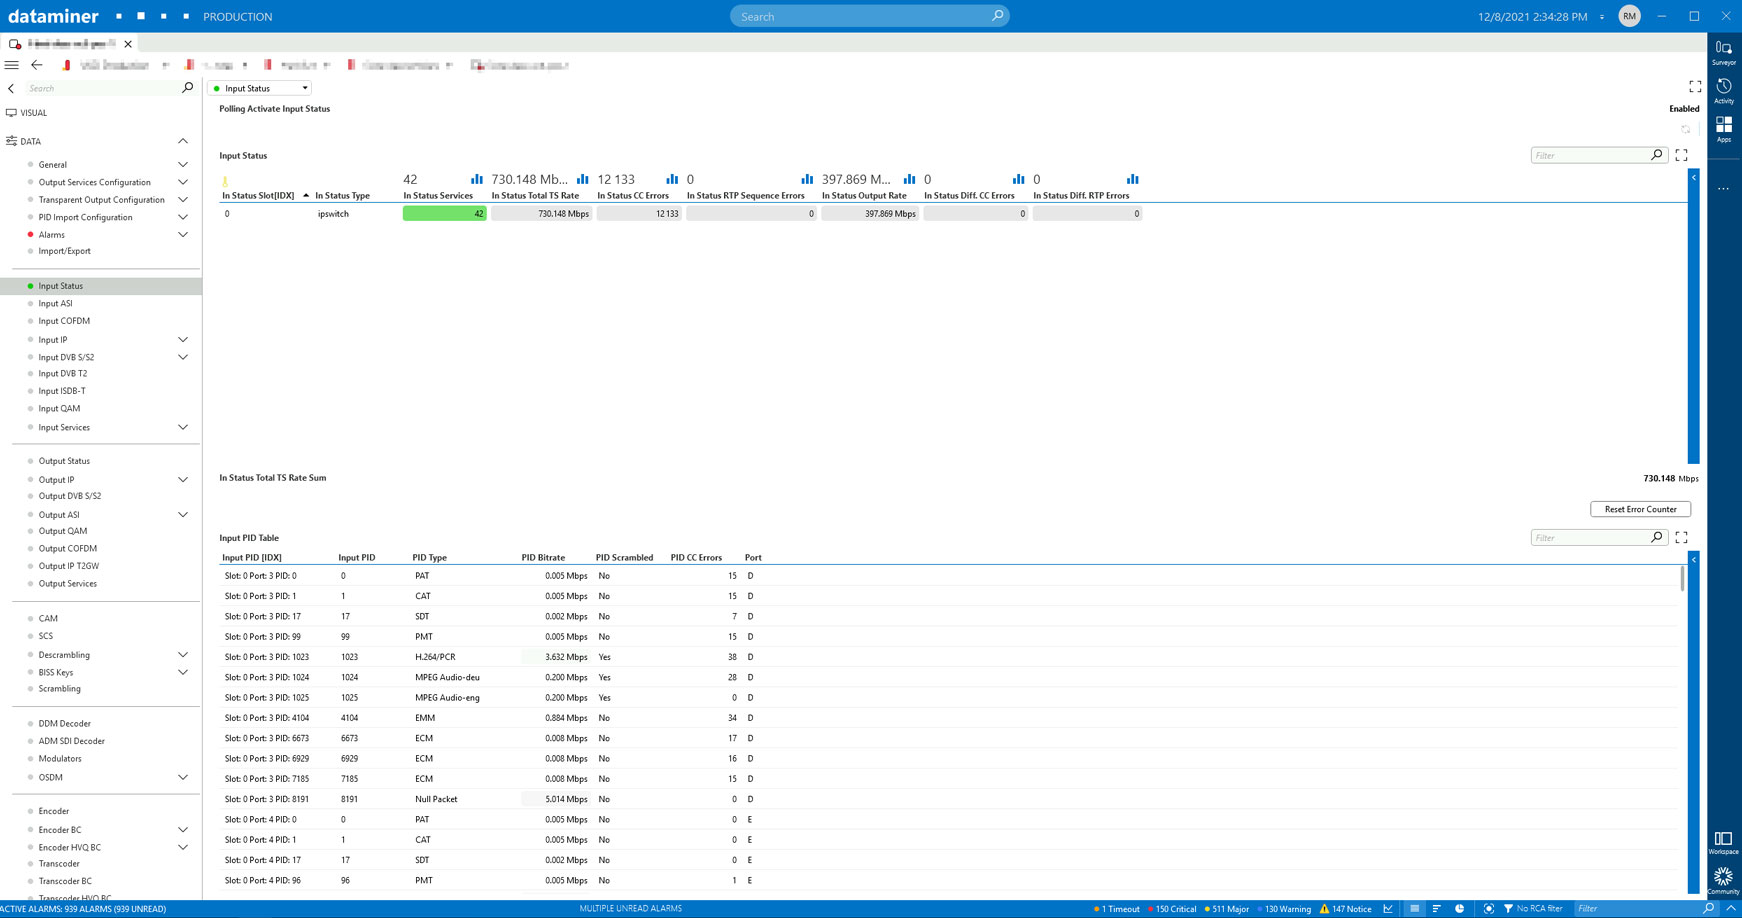The height and width of the screenshot is (918, 1742).
Task: Click the No RCA filter button
Action: pos(1533,909)
